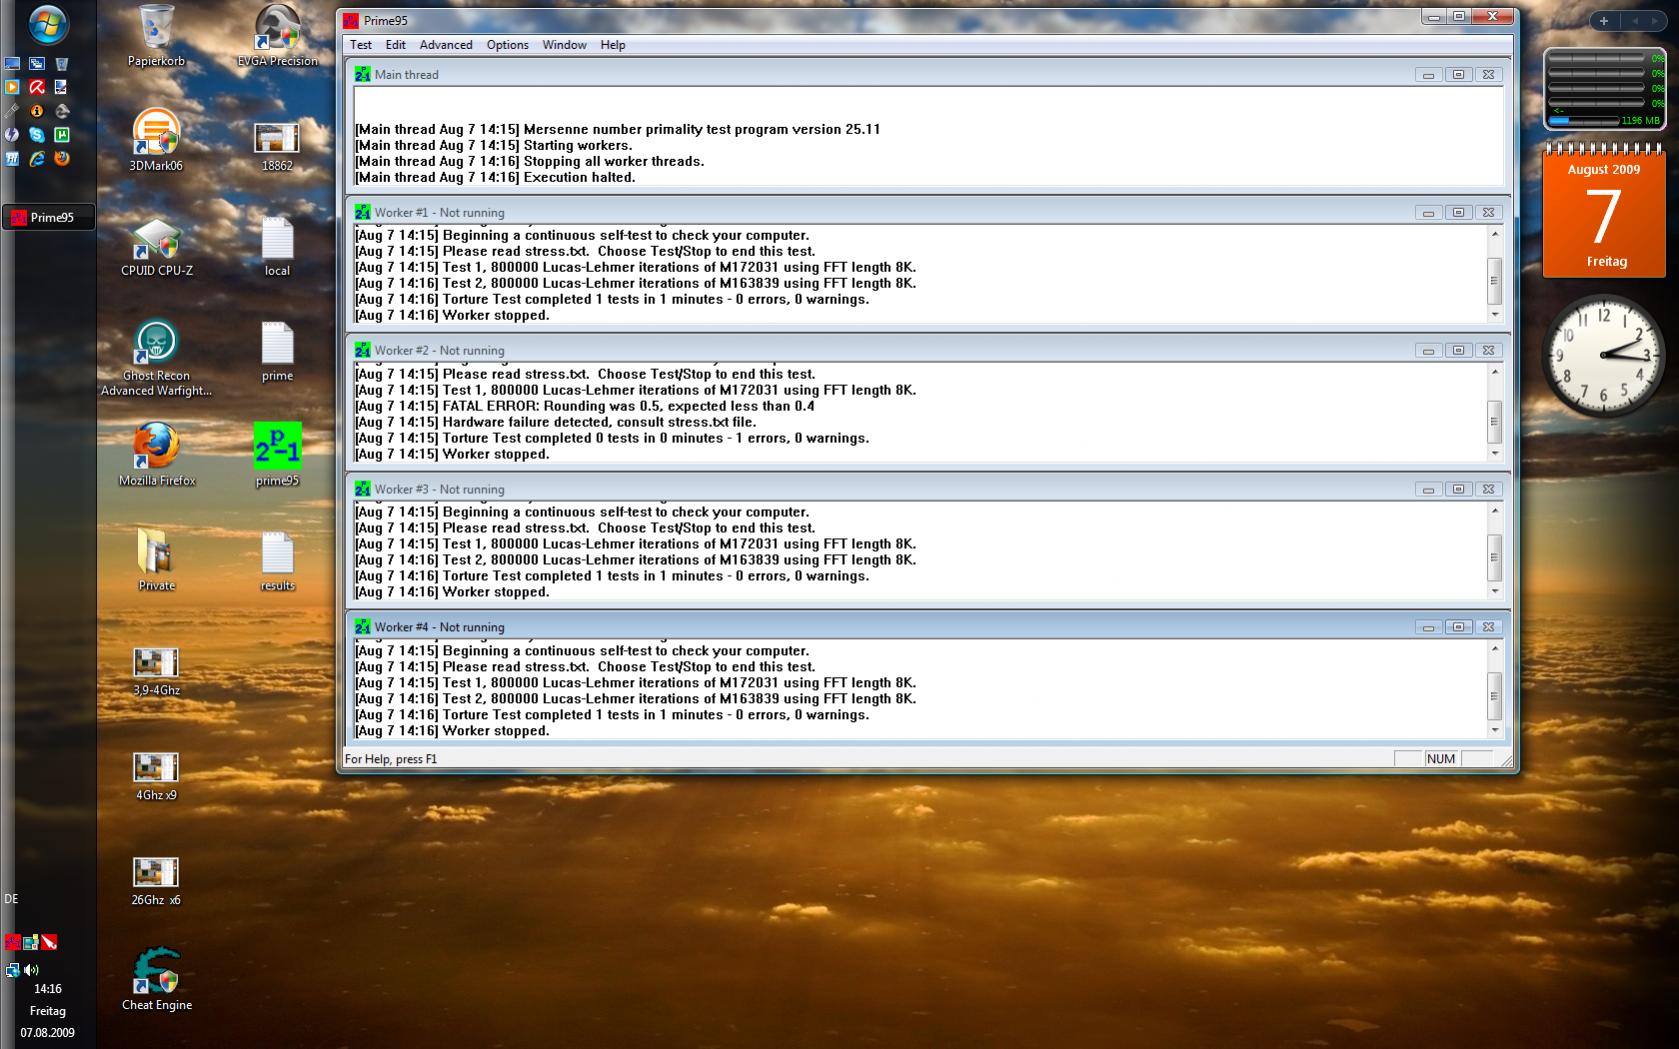This screenshot has height=1049, width=1679.
Task: Select the '4Ghz x9' screenshot file
Action: 156,776
